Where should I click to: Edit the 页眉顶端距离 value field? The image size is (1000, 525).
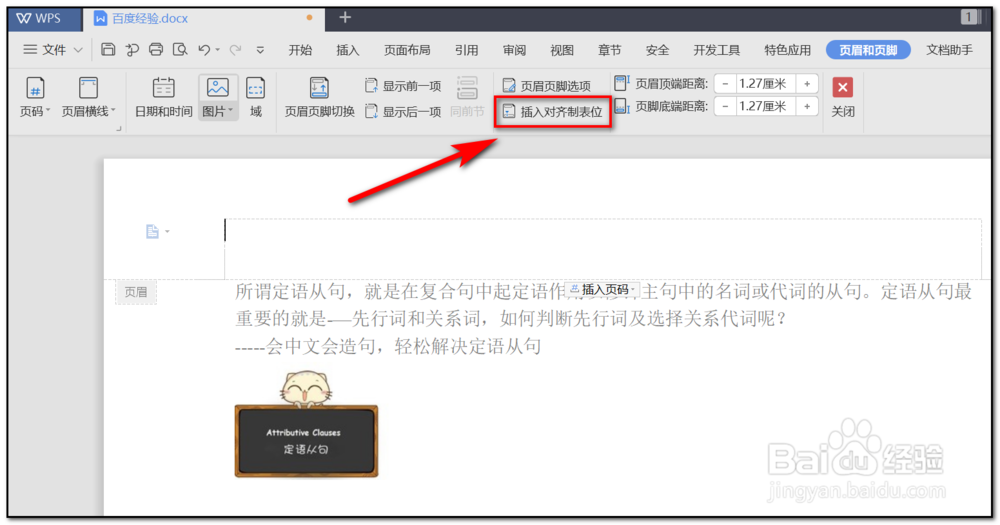coord(765,84)
